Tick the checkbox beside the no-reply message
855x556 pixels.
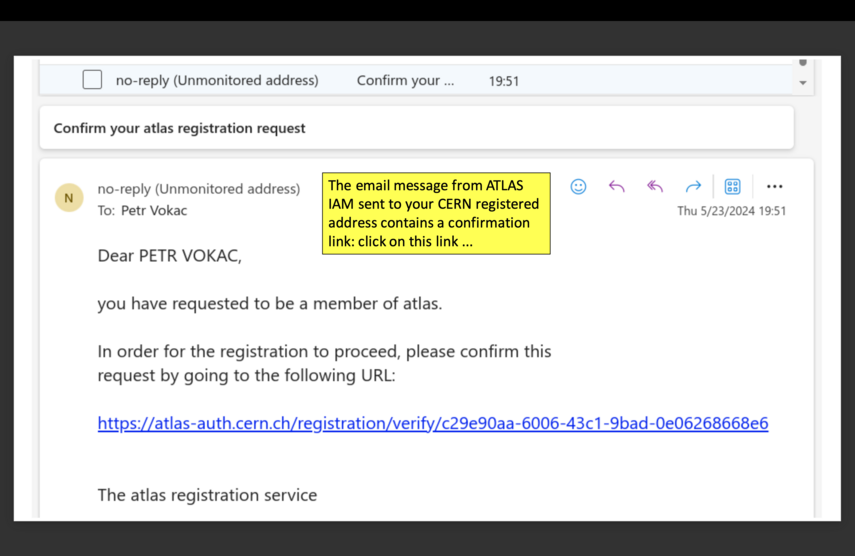pos(92,80)
